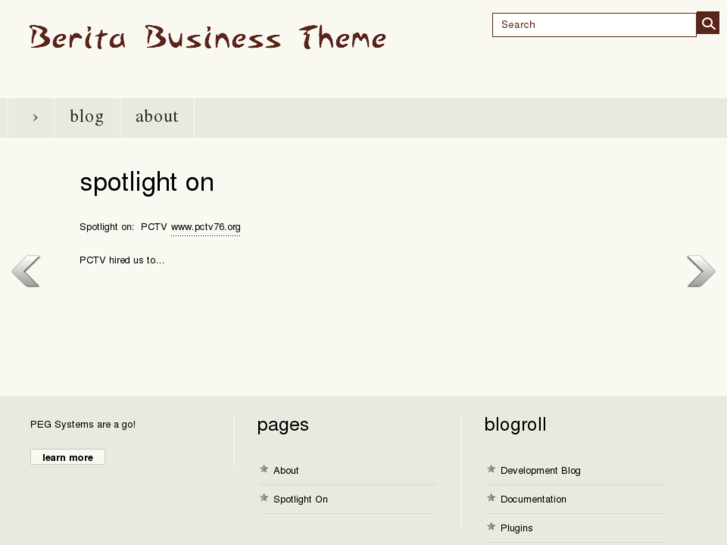Click star bullet beside Development Blog
Screen dimensions: 727x545
coord(491,469)
